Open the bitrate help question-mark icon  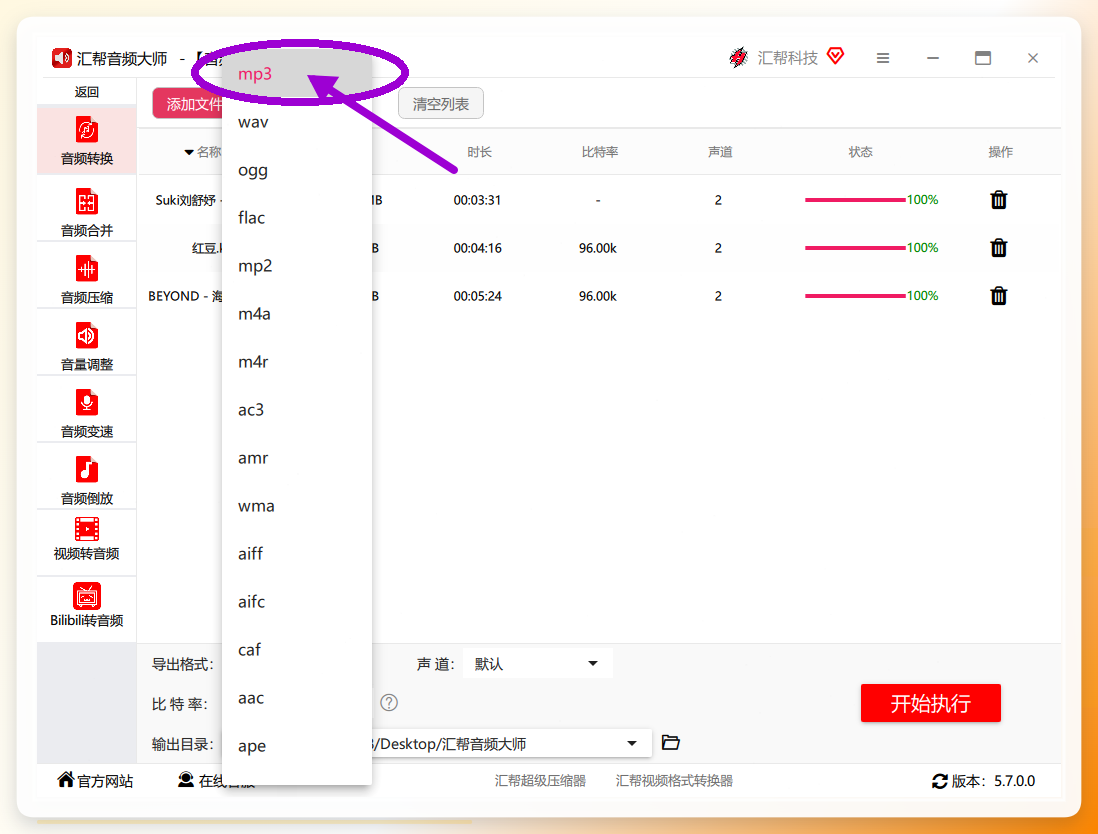point(389,703)
